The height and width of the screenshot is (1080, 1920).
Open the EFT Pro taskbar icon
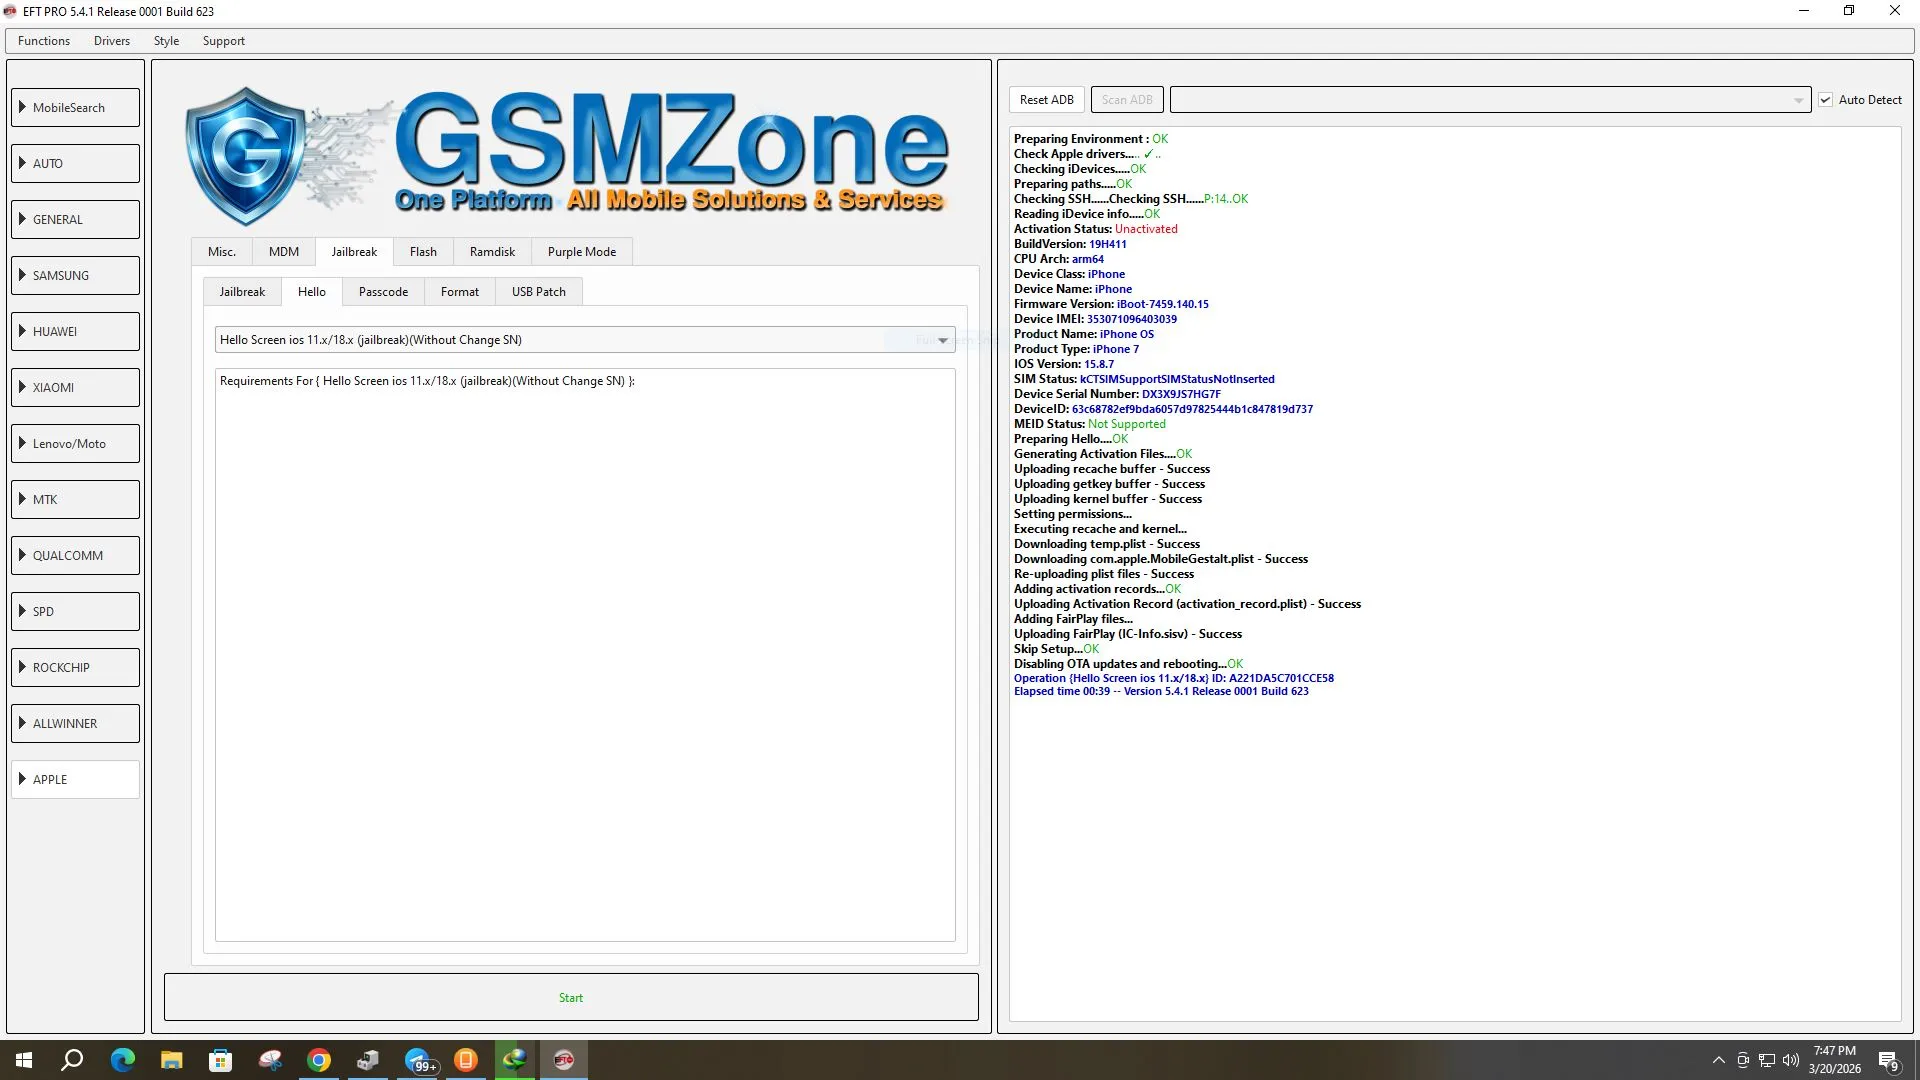[x=564, y=1060]
